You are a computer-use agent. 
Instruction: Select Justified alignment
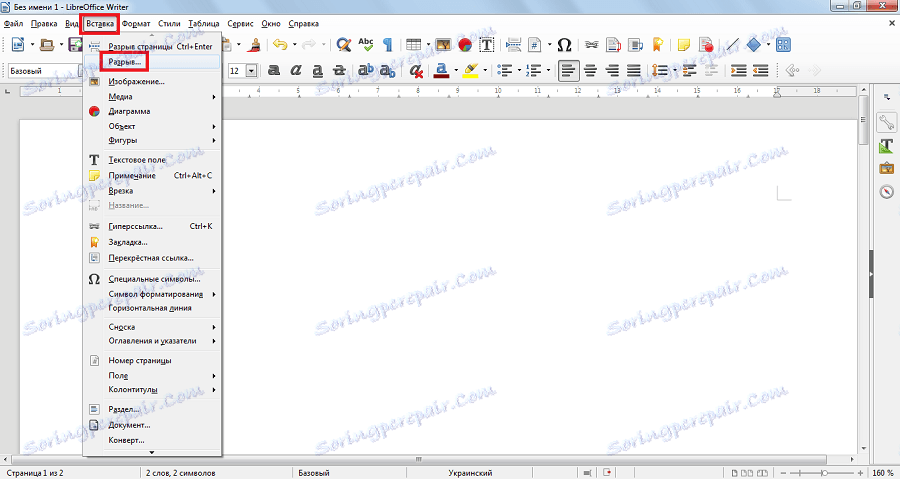634,71
